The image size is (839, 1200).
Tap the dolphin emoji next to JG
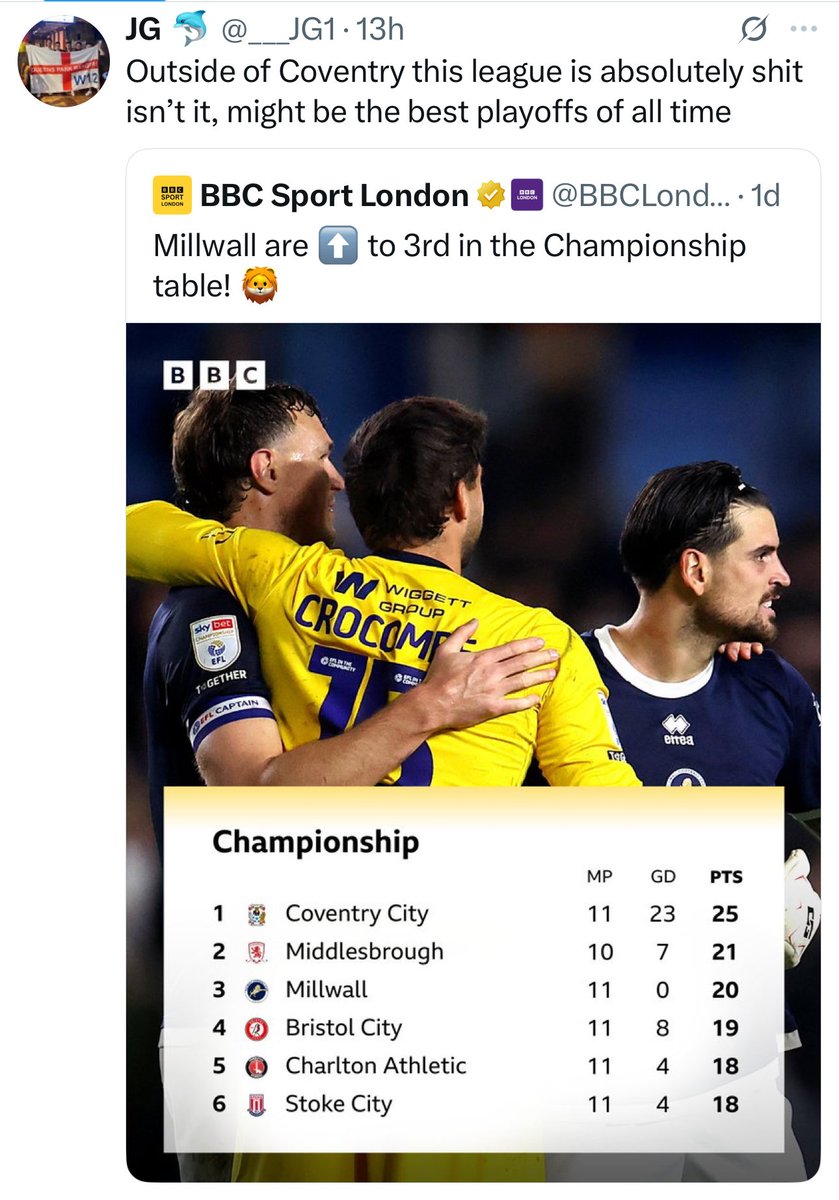coord(189,30)
